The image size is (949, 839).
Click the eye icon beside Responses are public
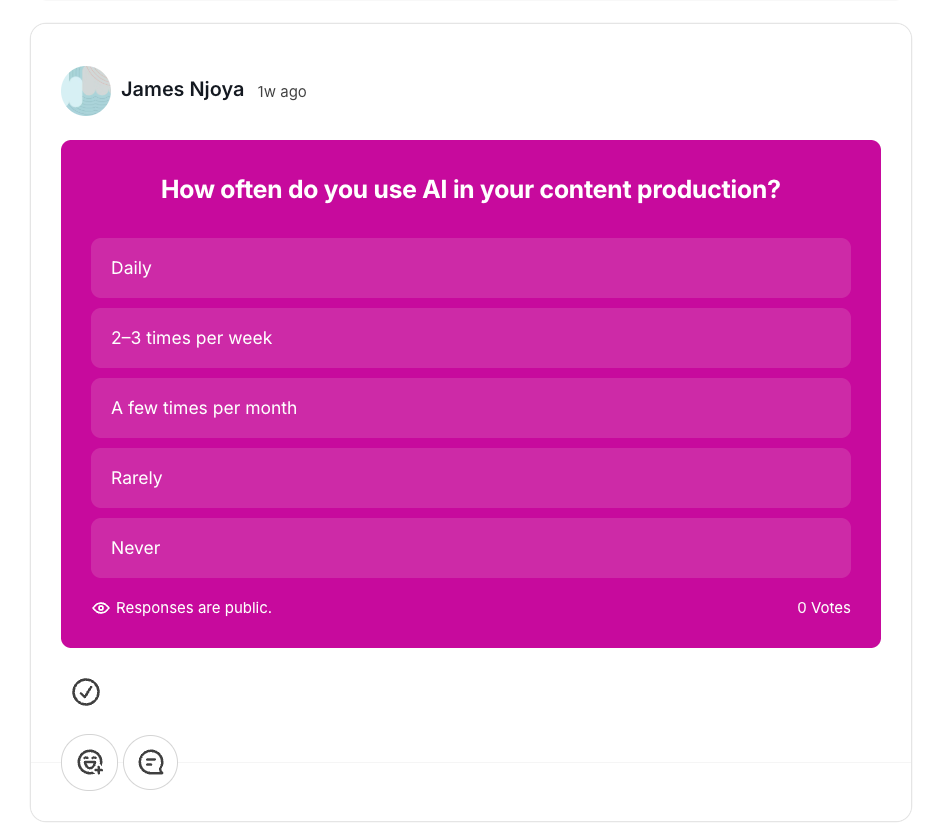coord(100,608)
